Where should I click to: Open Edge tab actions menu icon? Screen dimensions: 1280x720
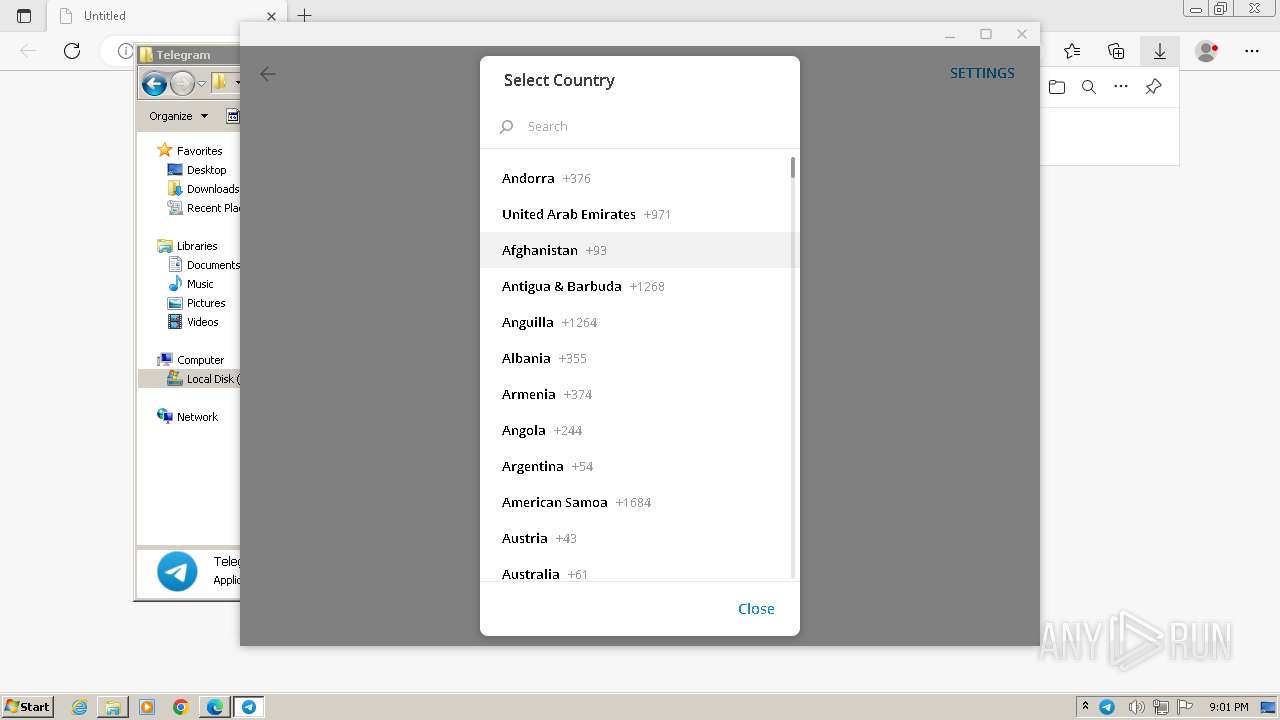click(x=24, y=16)
